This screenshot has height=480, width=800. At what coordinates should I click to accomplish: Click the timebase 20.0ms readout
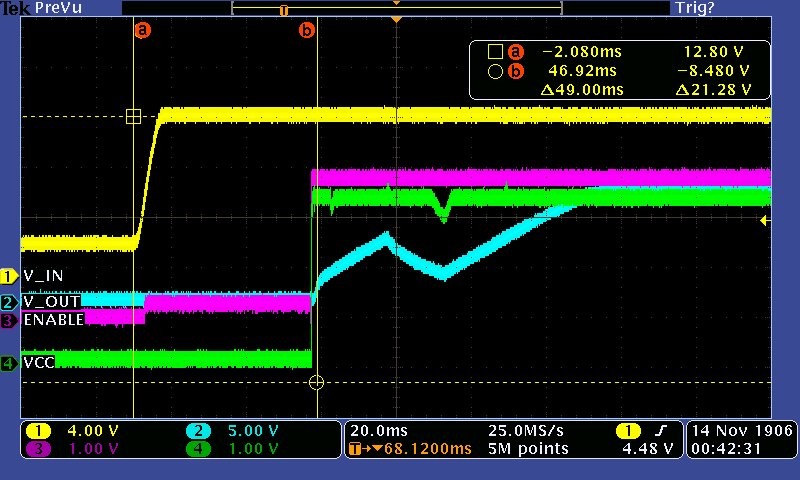click(379, 431)
